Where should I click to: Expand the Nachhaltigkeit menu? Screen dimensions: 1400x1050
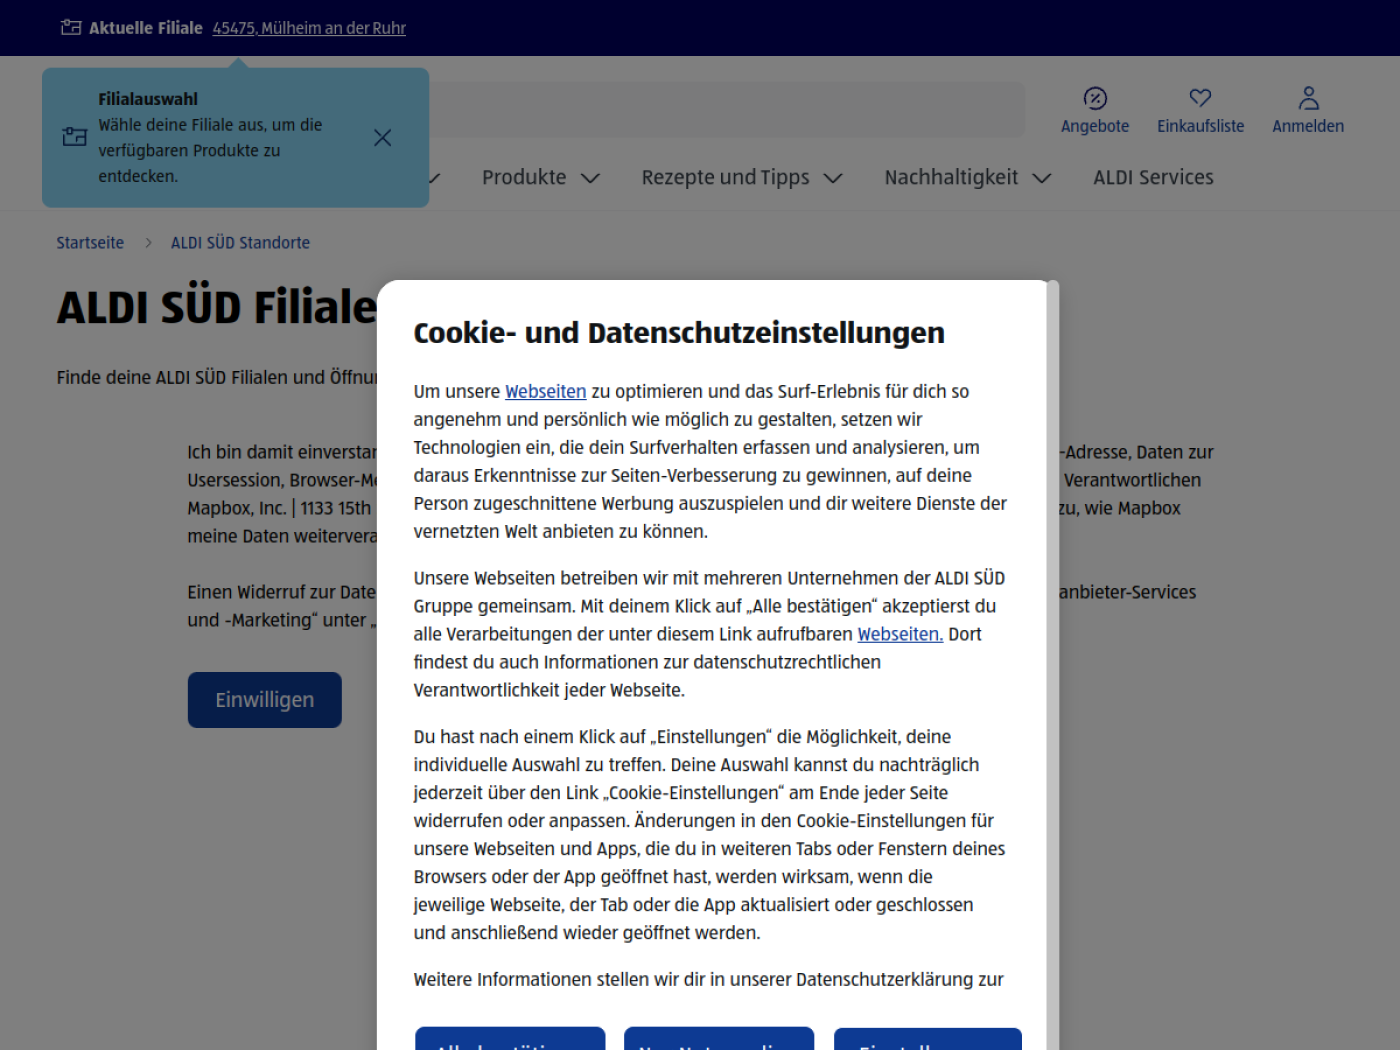[x=968, y=177]
